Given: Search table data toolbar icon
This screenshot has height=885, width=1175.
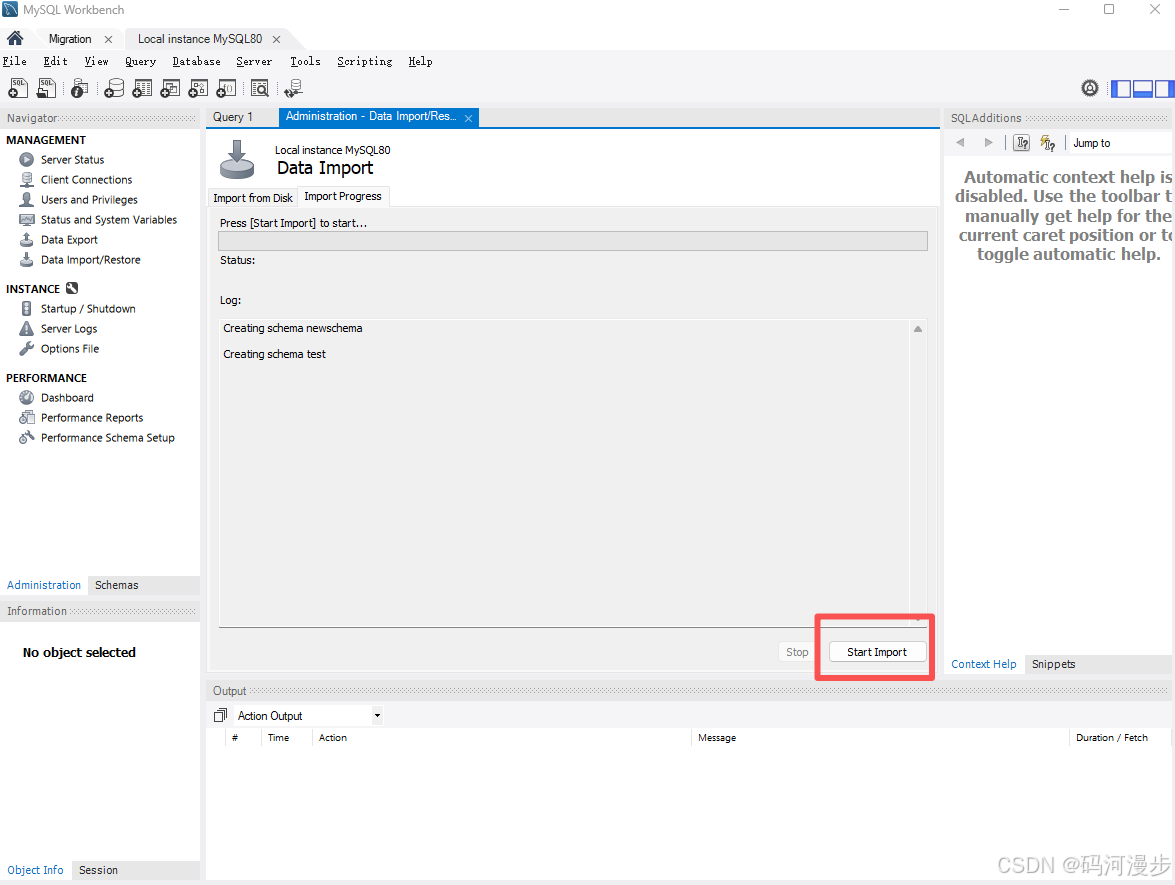Looking at the screenshot, I should [x=259, y=88].
